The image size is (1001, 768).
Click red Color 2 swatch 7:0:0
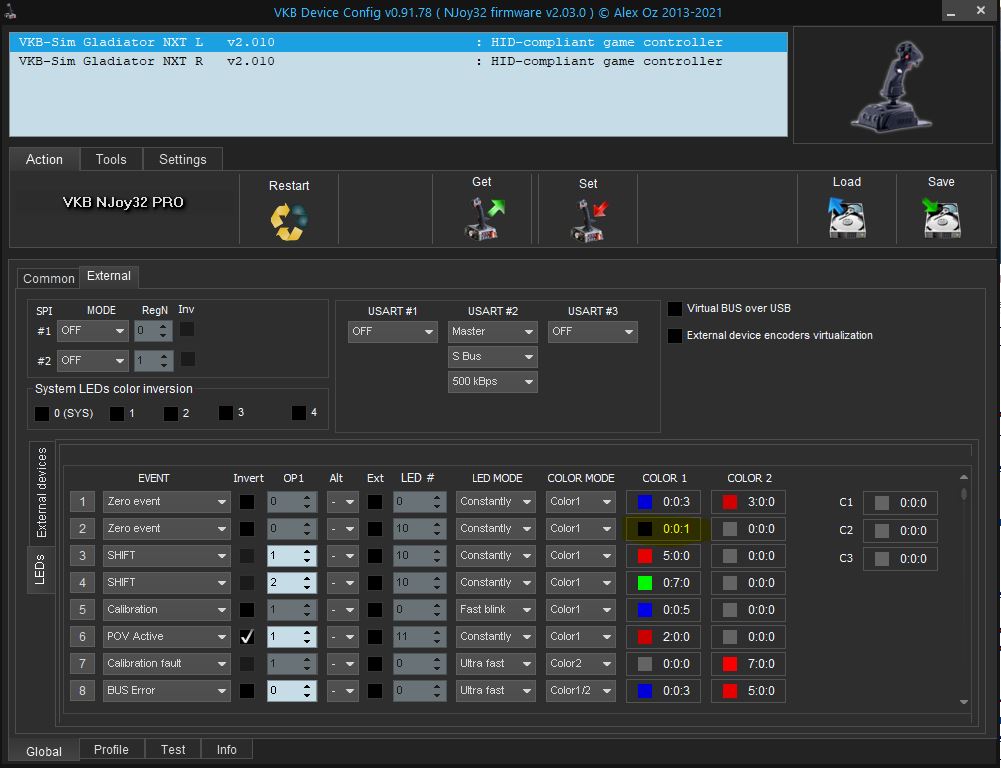[x=730, y=664]
